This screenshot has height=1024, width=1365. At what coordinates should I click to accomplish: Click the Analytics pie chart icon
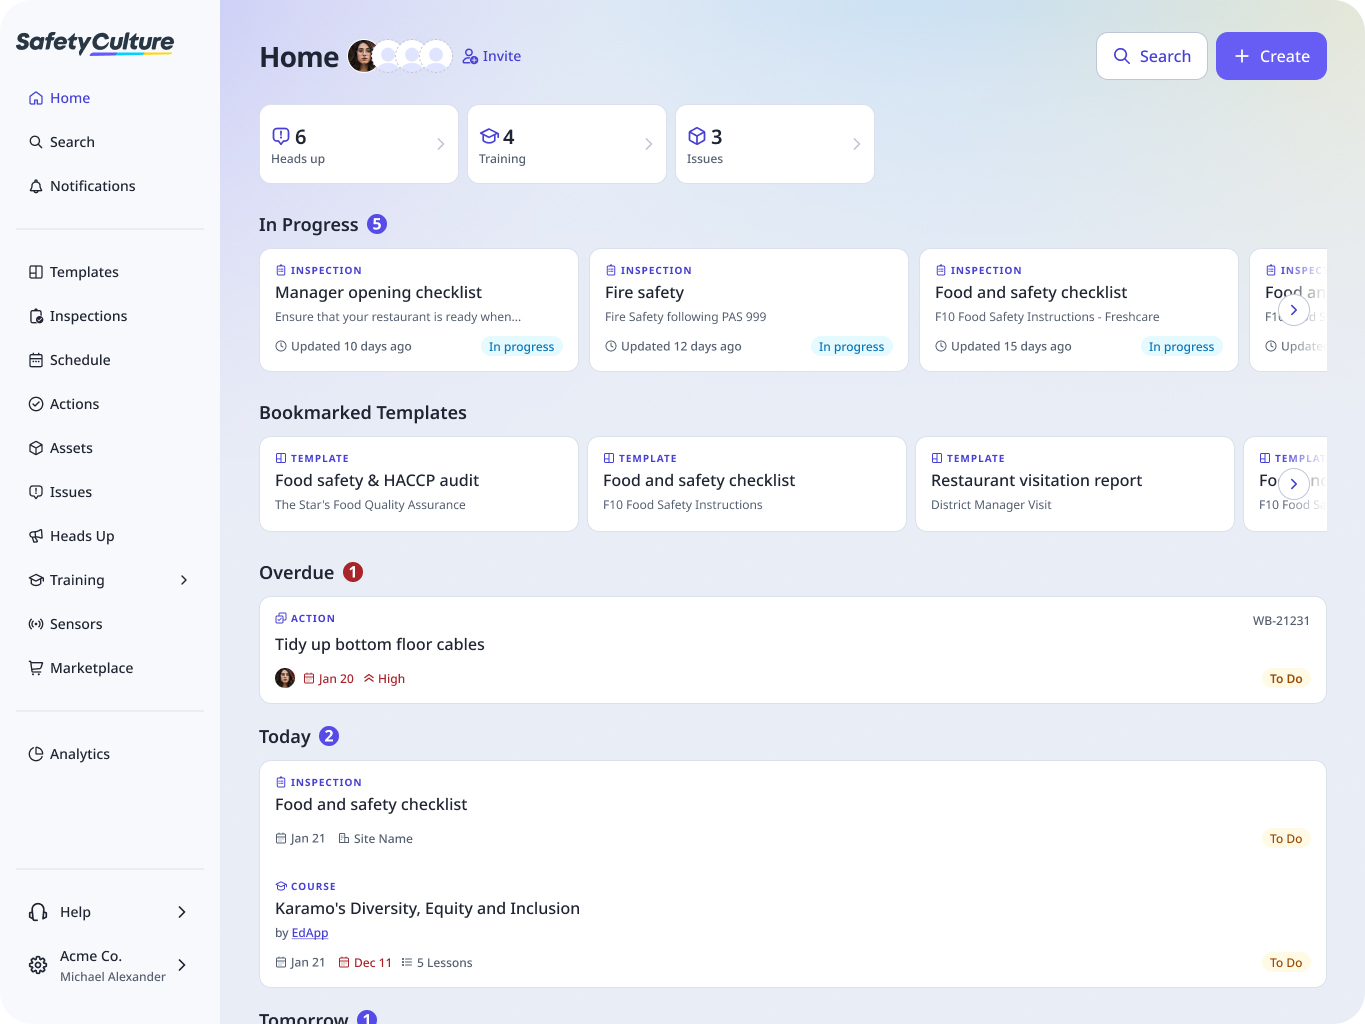pyautogui.click(x=36, y=754)
